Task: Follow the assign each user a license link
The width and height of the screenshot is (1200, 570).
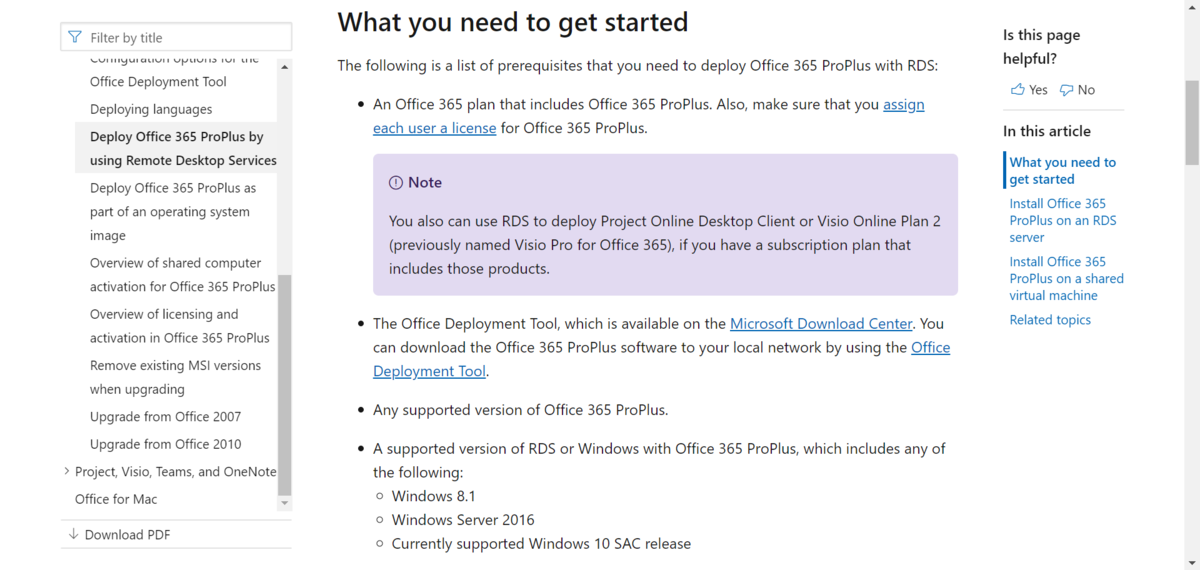Action: pyautogui.click(x=648, y=116)
